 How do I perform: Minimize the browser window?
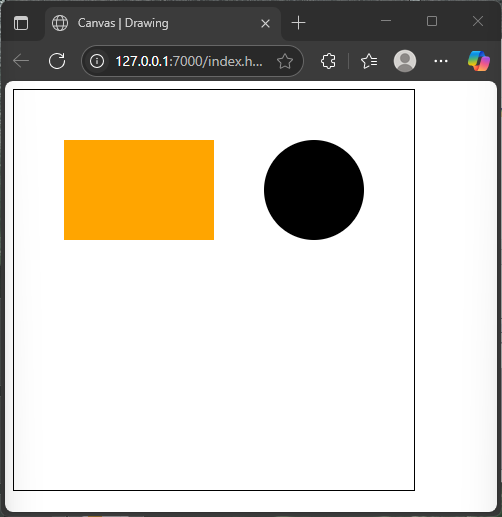[386, 21]
